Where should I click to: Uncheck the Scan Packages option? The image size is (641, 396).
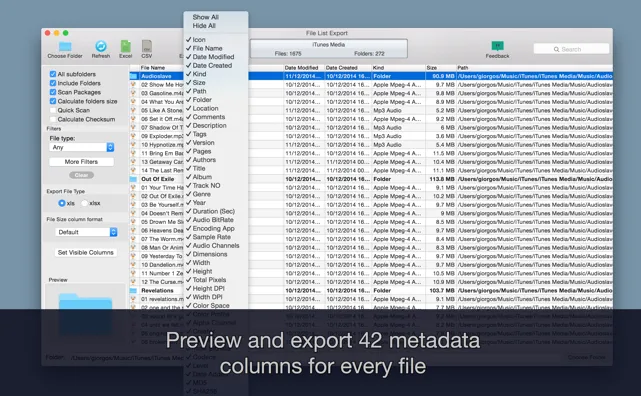point(53,92)
